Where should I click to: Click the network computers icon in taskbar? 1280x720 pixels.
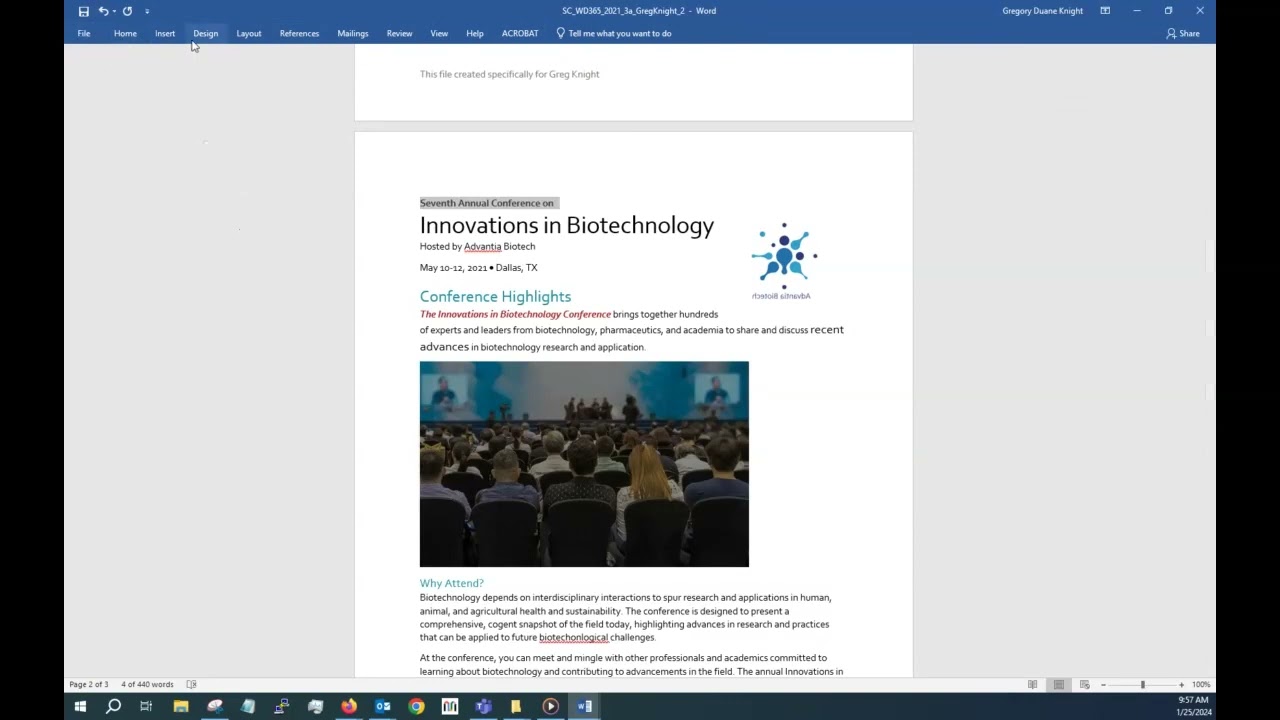282,706
